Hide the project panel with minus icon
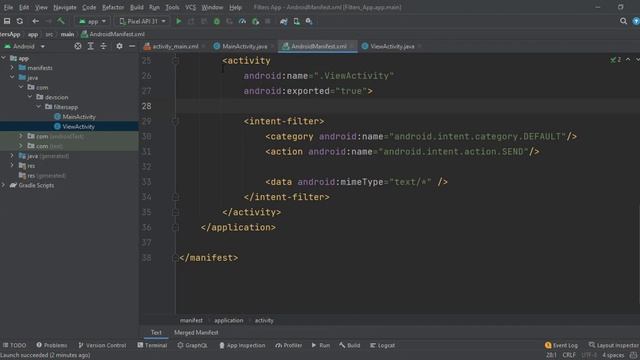This screenshot has height=360, width=640. pyautogui.click(x=132, y=46)
